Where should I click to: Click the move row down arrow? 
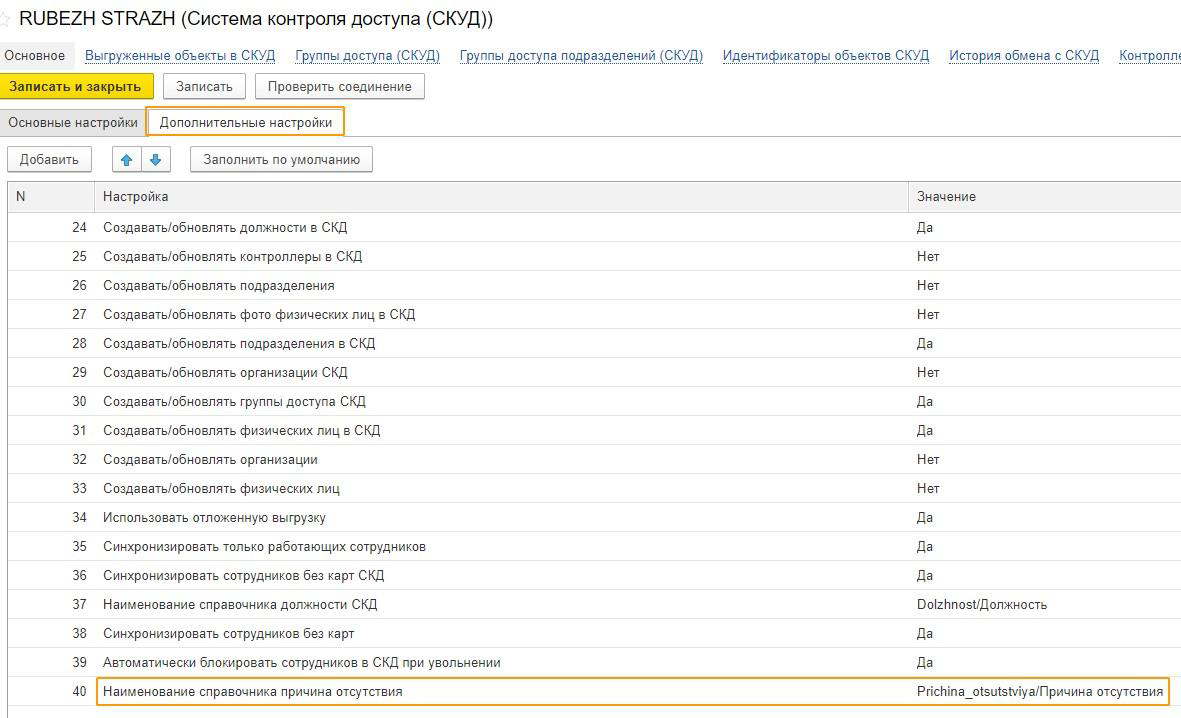[x=156, y=159]
